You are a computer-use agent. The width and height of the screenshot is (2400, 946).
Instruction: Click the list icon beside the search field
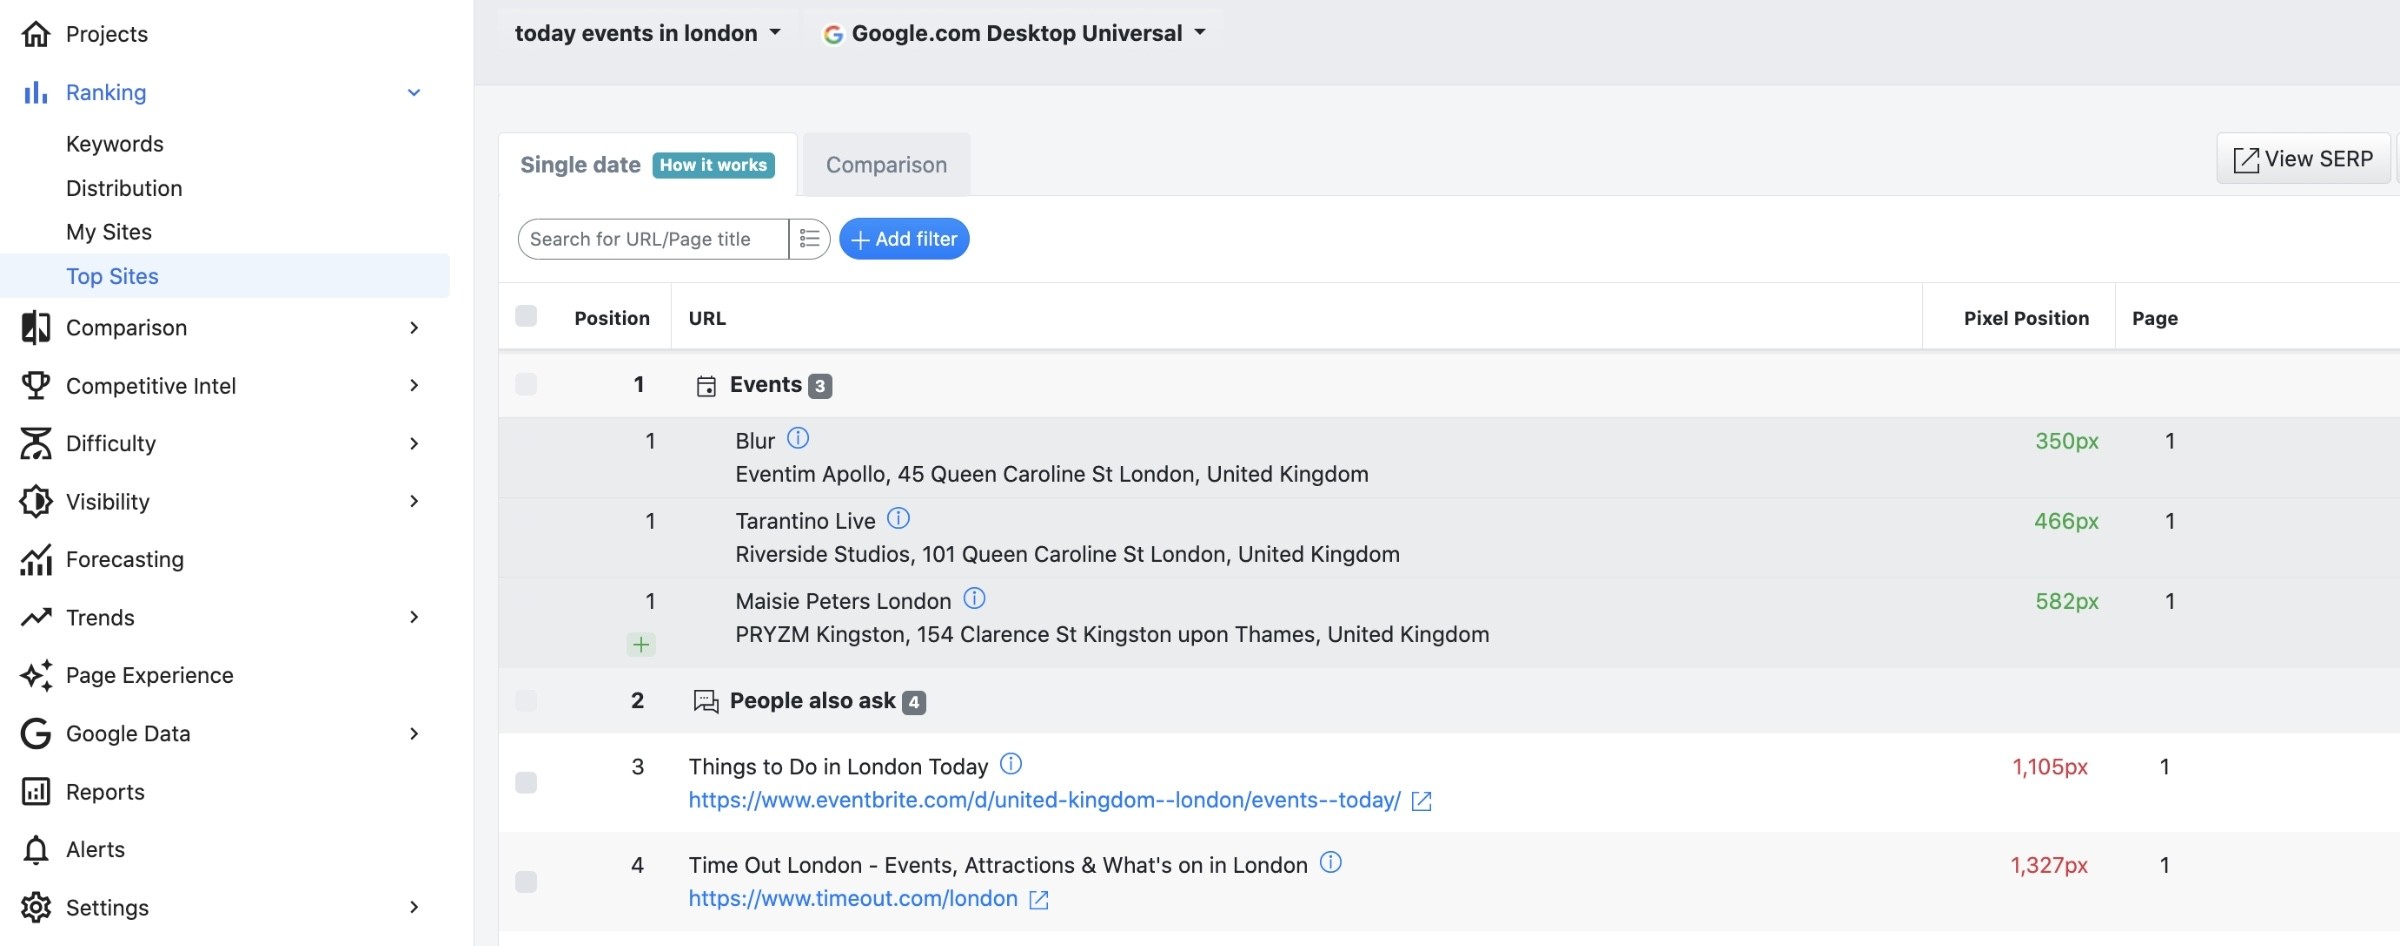click(809, 239)
